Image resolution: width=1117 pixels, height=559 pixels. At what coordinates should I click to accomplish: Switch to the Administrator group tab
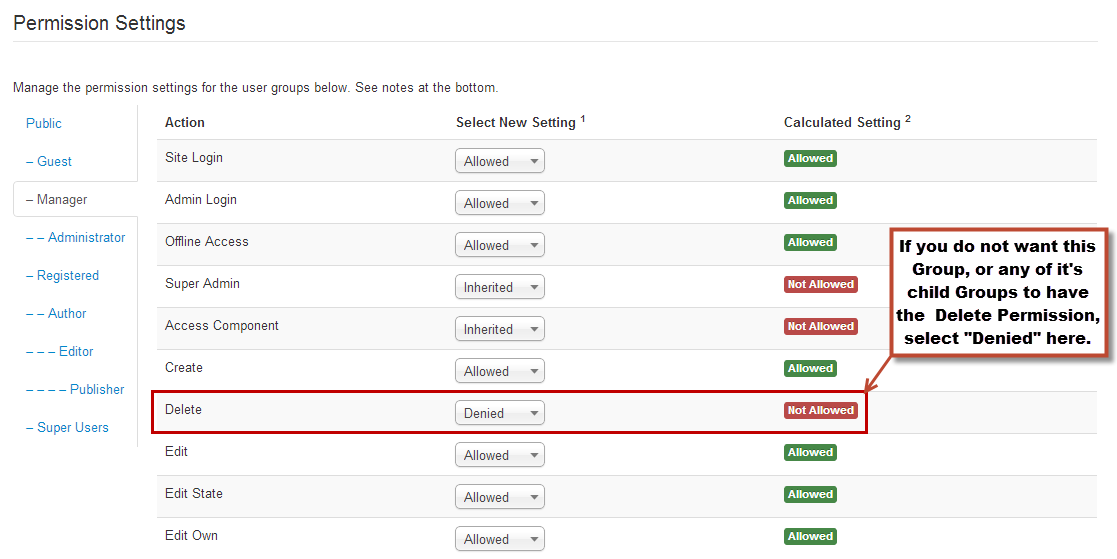pyautogui.click(x=76, y=237)
